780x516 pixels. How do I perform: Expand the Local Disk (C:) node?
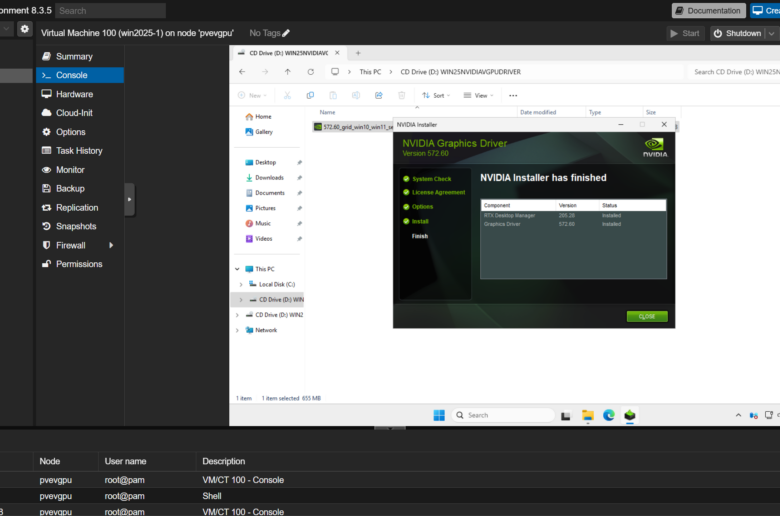pyautogui.click(x=241, y=285)
